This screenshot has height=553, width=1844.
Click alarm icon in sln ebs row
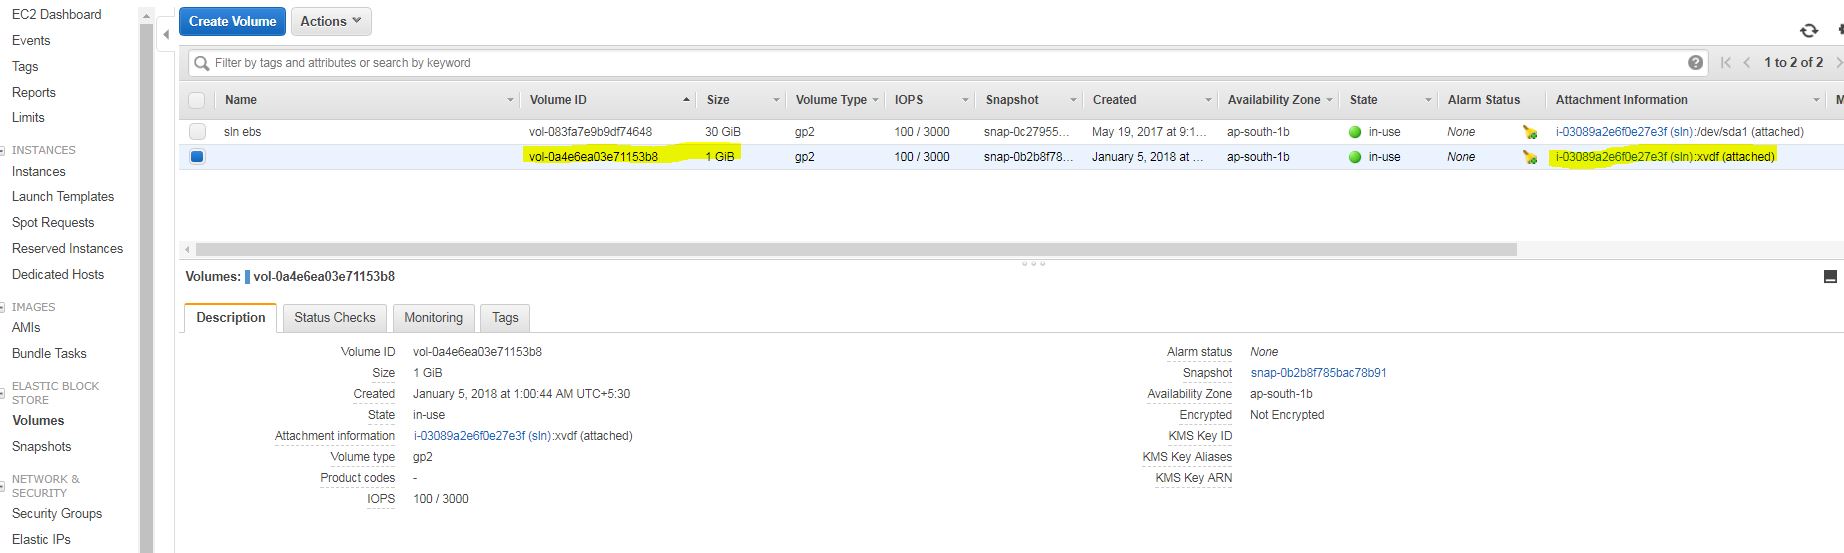pos(1529,132)
